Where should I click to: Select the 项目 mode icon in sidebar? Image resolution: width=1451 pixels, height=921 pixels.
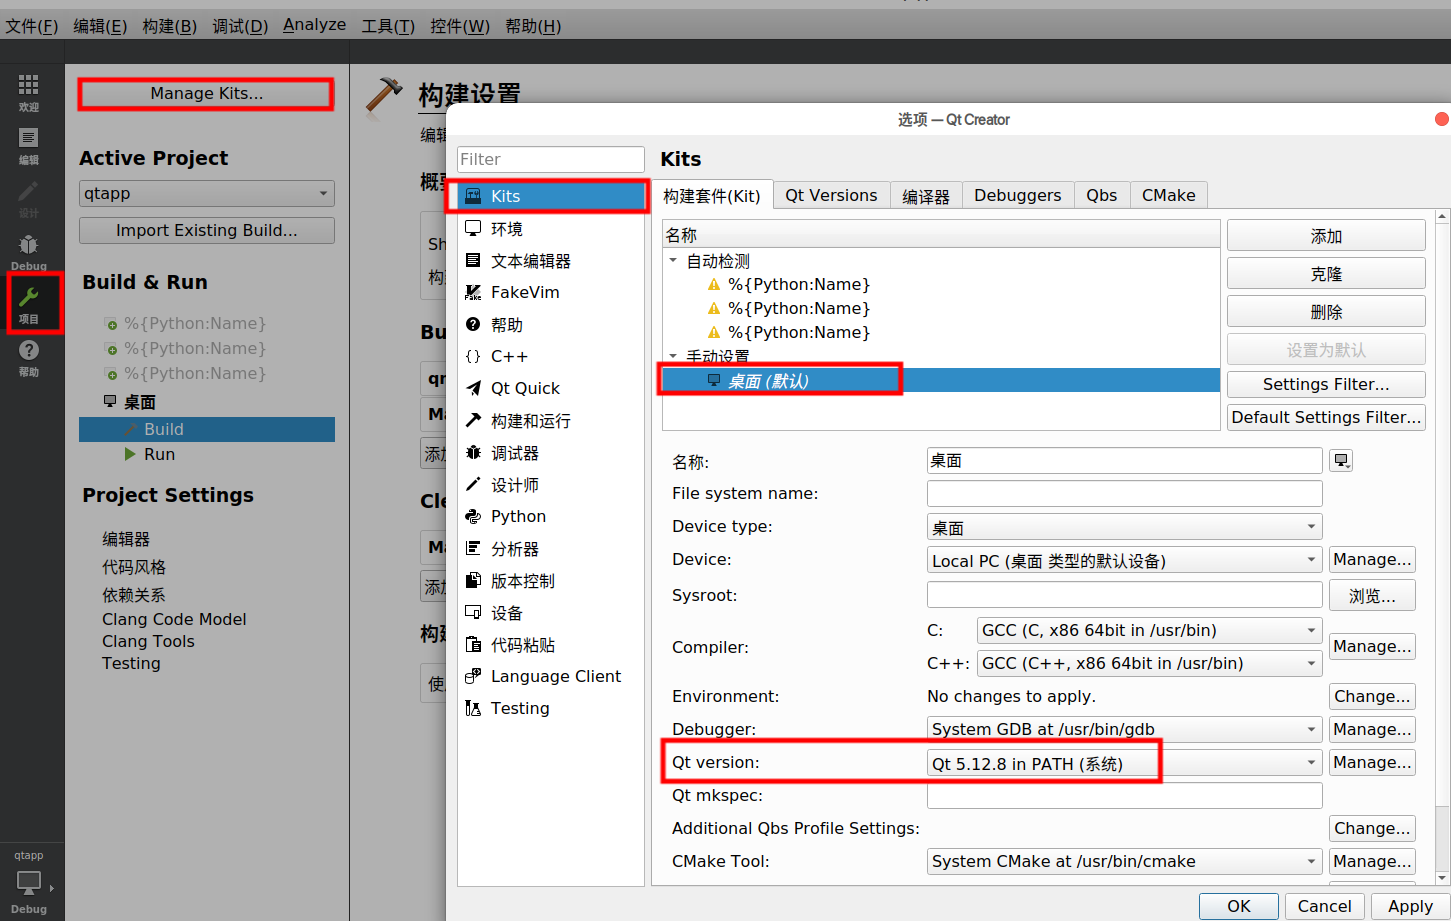coord(33,303)
